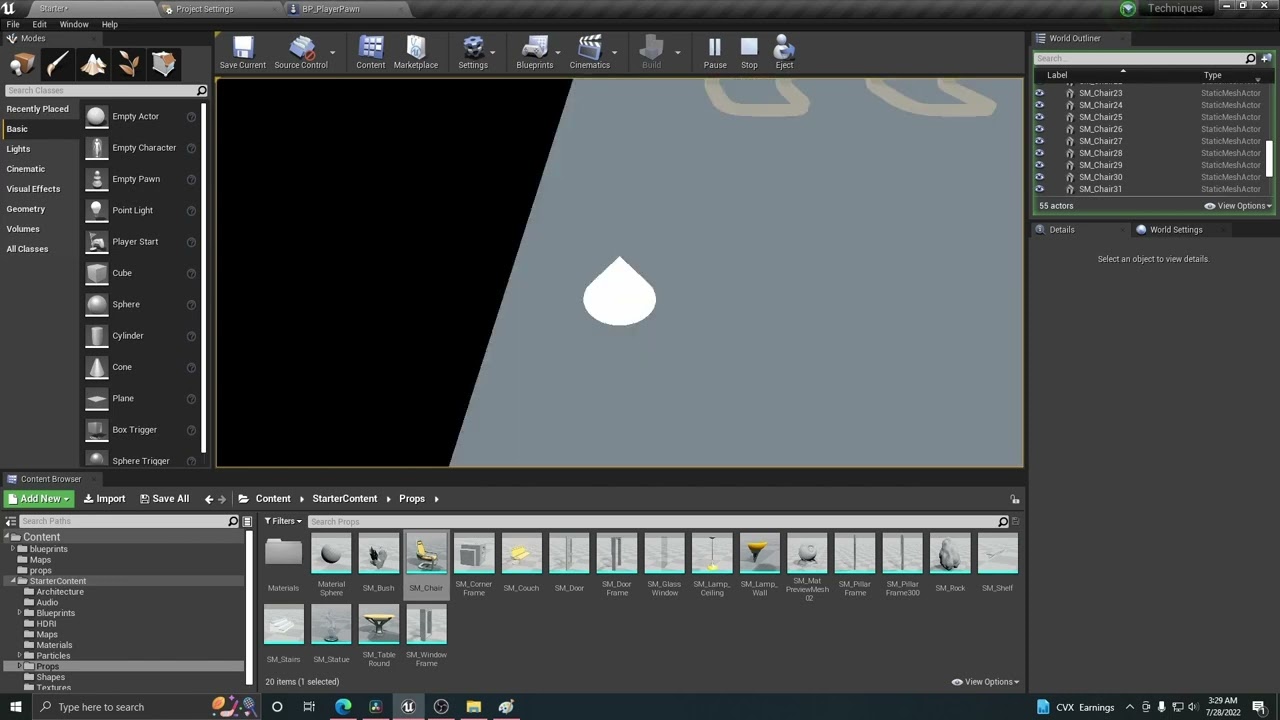Toggle visibility of SM_Chair29
The height and width of the screenshot is (720, 1280).
click(1039, 165)
